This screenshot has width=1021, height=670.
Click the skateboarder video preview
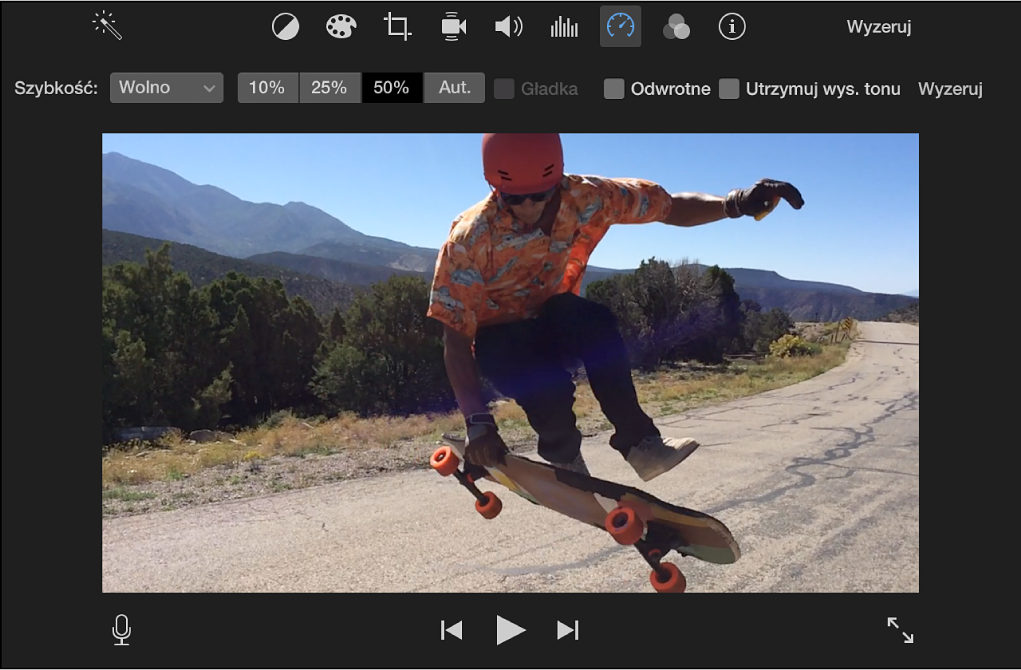click(x=510, y=363)
